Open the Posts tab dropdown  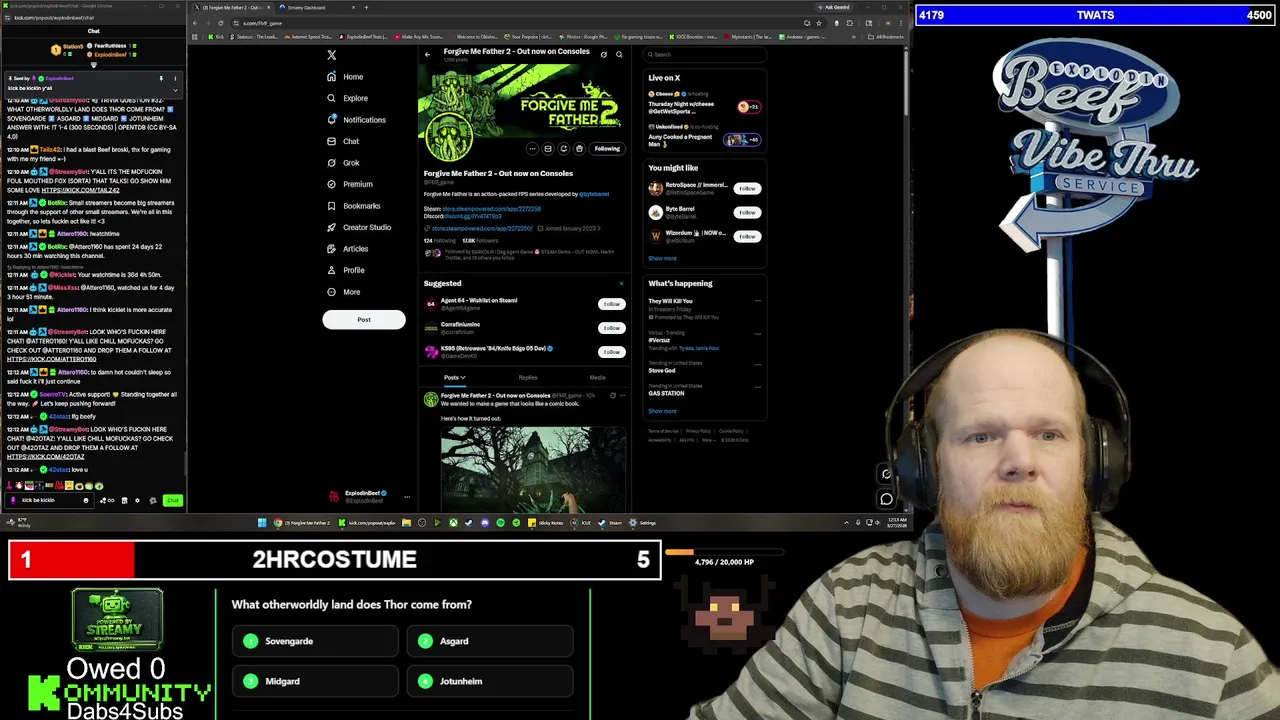[x=454, y=378]
